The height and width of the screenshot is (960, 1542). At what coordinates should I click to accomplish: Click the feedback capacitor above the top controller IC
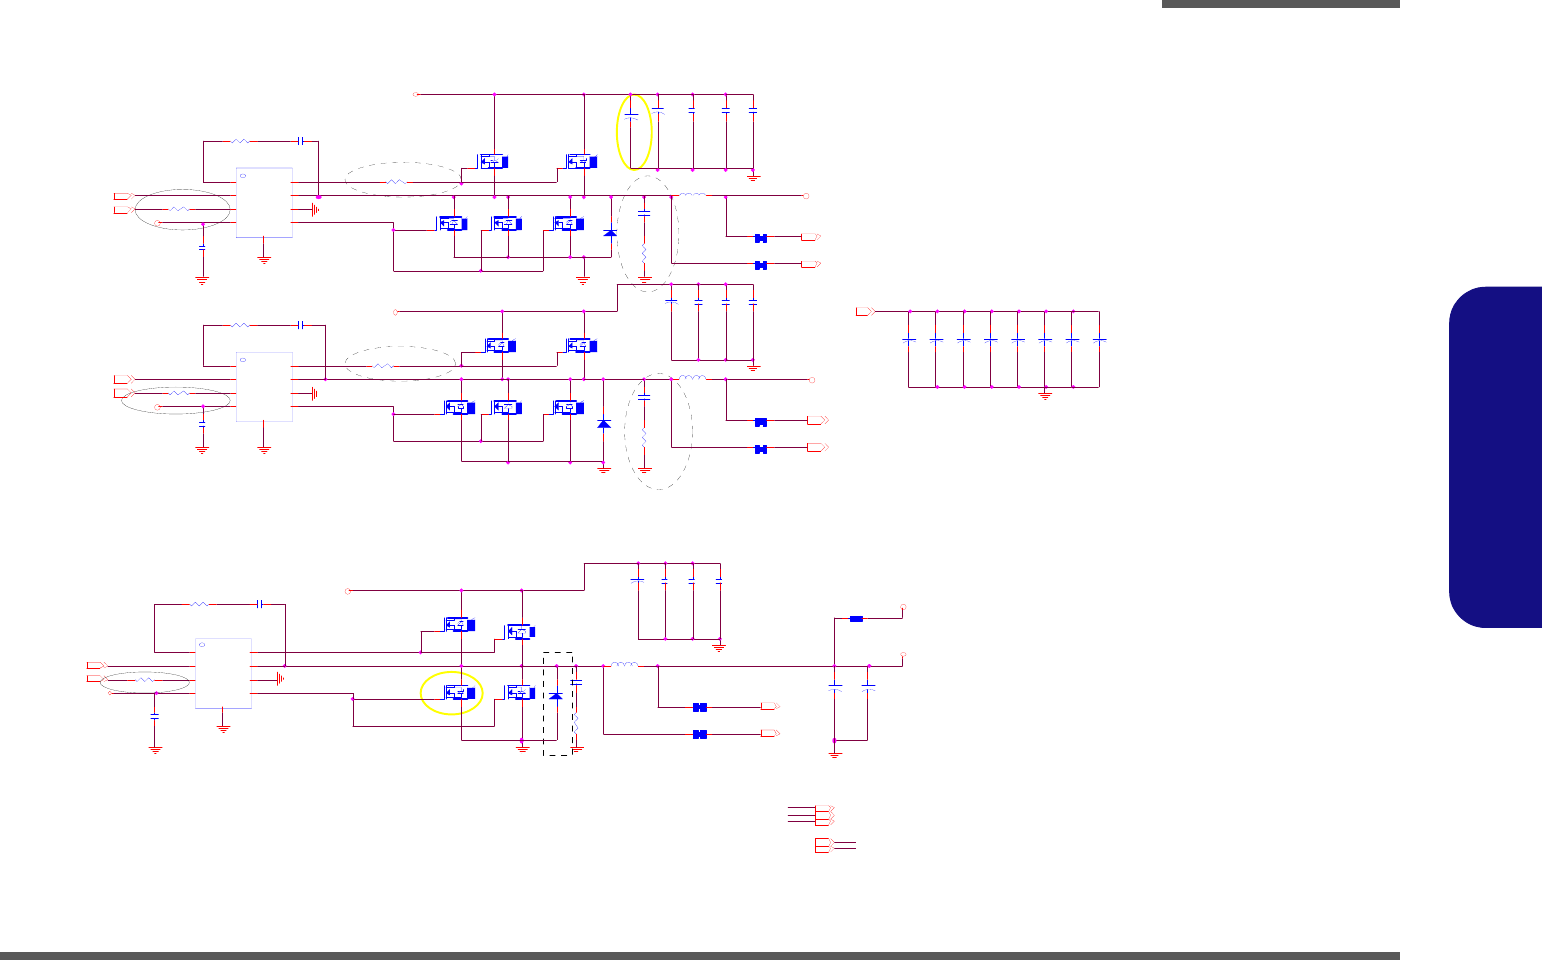click(300, 141)
